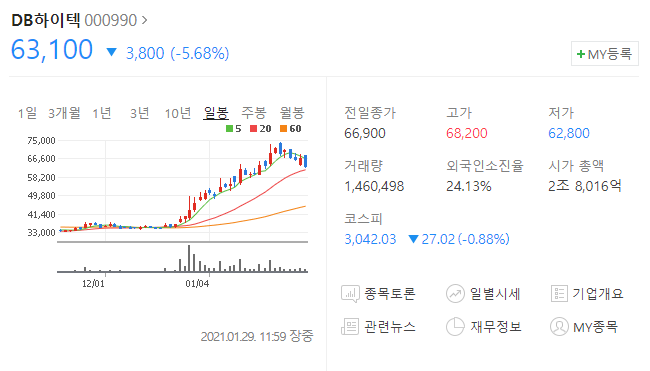Click the previous close value 66,900
The height and width of the screenshot is (371, 650).
pos(365,133)
